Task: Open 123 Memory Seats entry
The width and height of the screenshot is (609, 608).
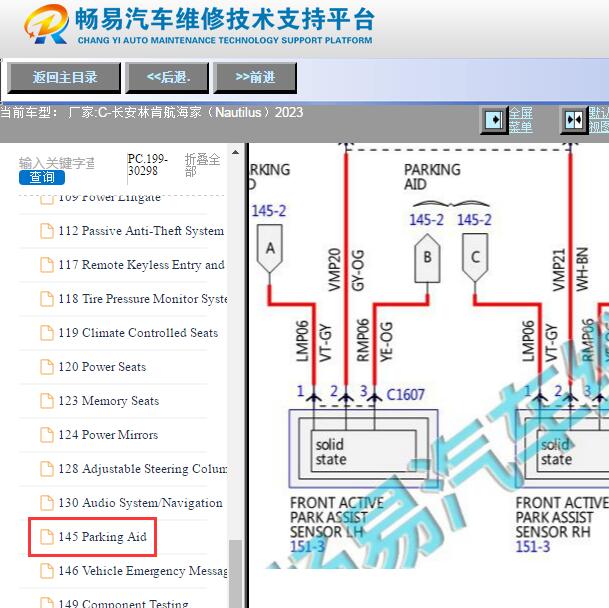Action: click(109, 401)
